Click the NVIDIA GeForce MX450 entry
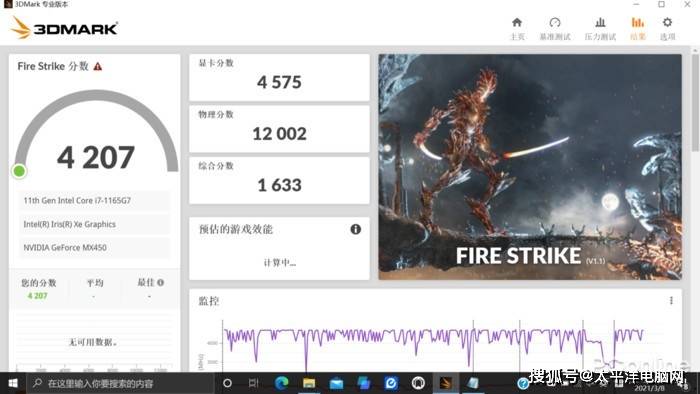This screenshot has height=394, width=700. tap(94, 248)
